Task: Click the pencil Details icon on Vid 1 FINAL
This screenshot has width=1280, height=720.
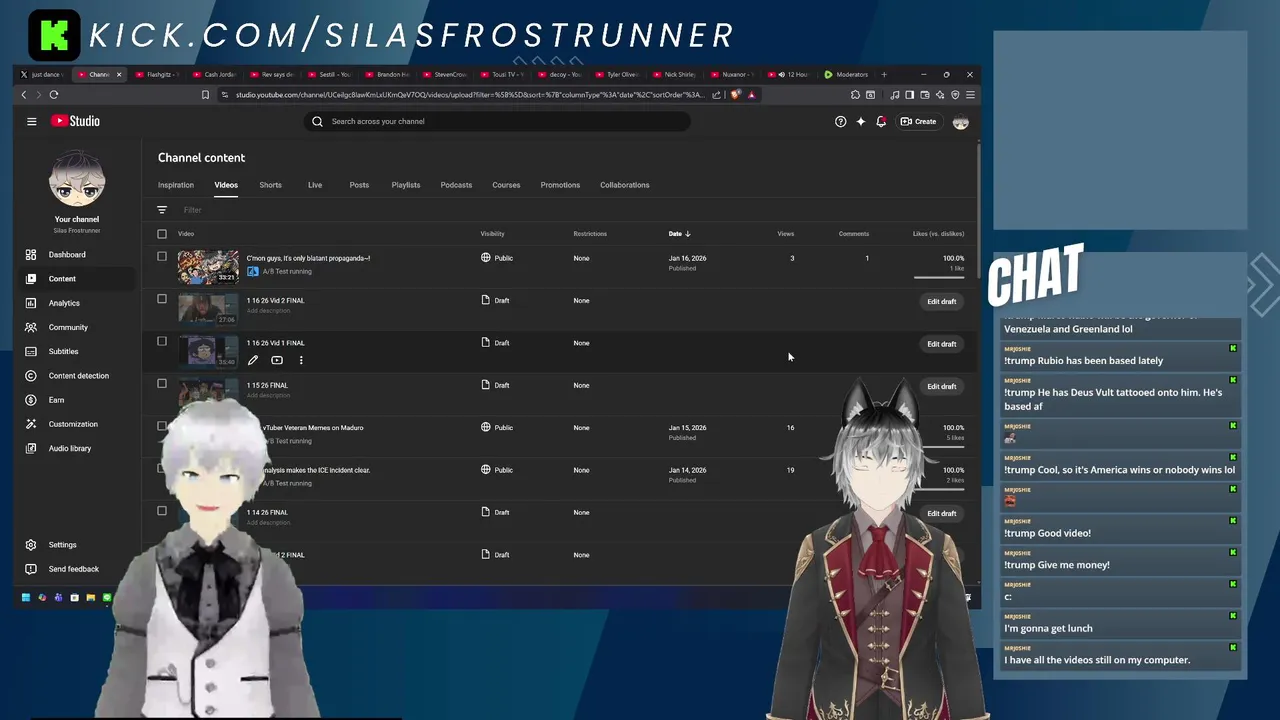Action: click(x=253, y=360)
